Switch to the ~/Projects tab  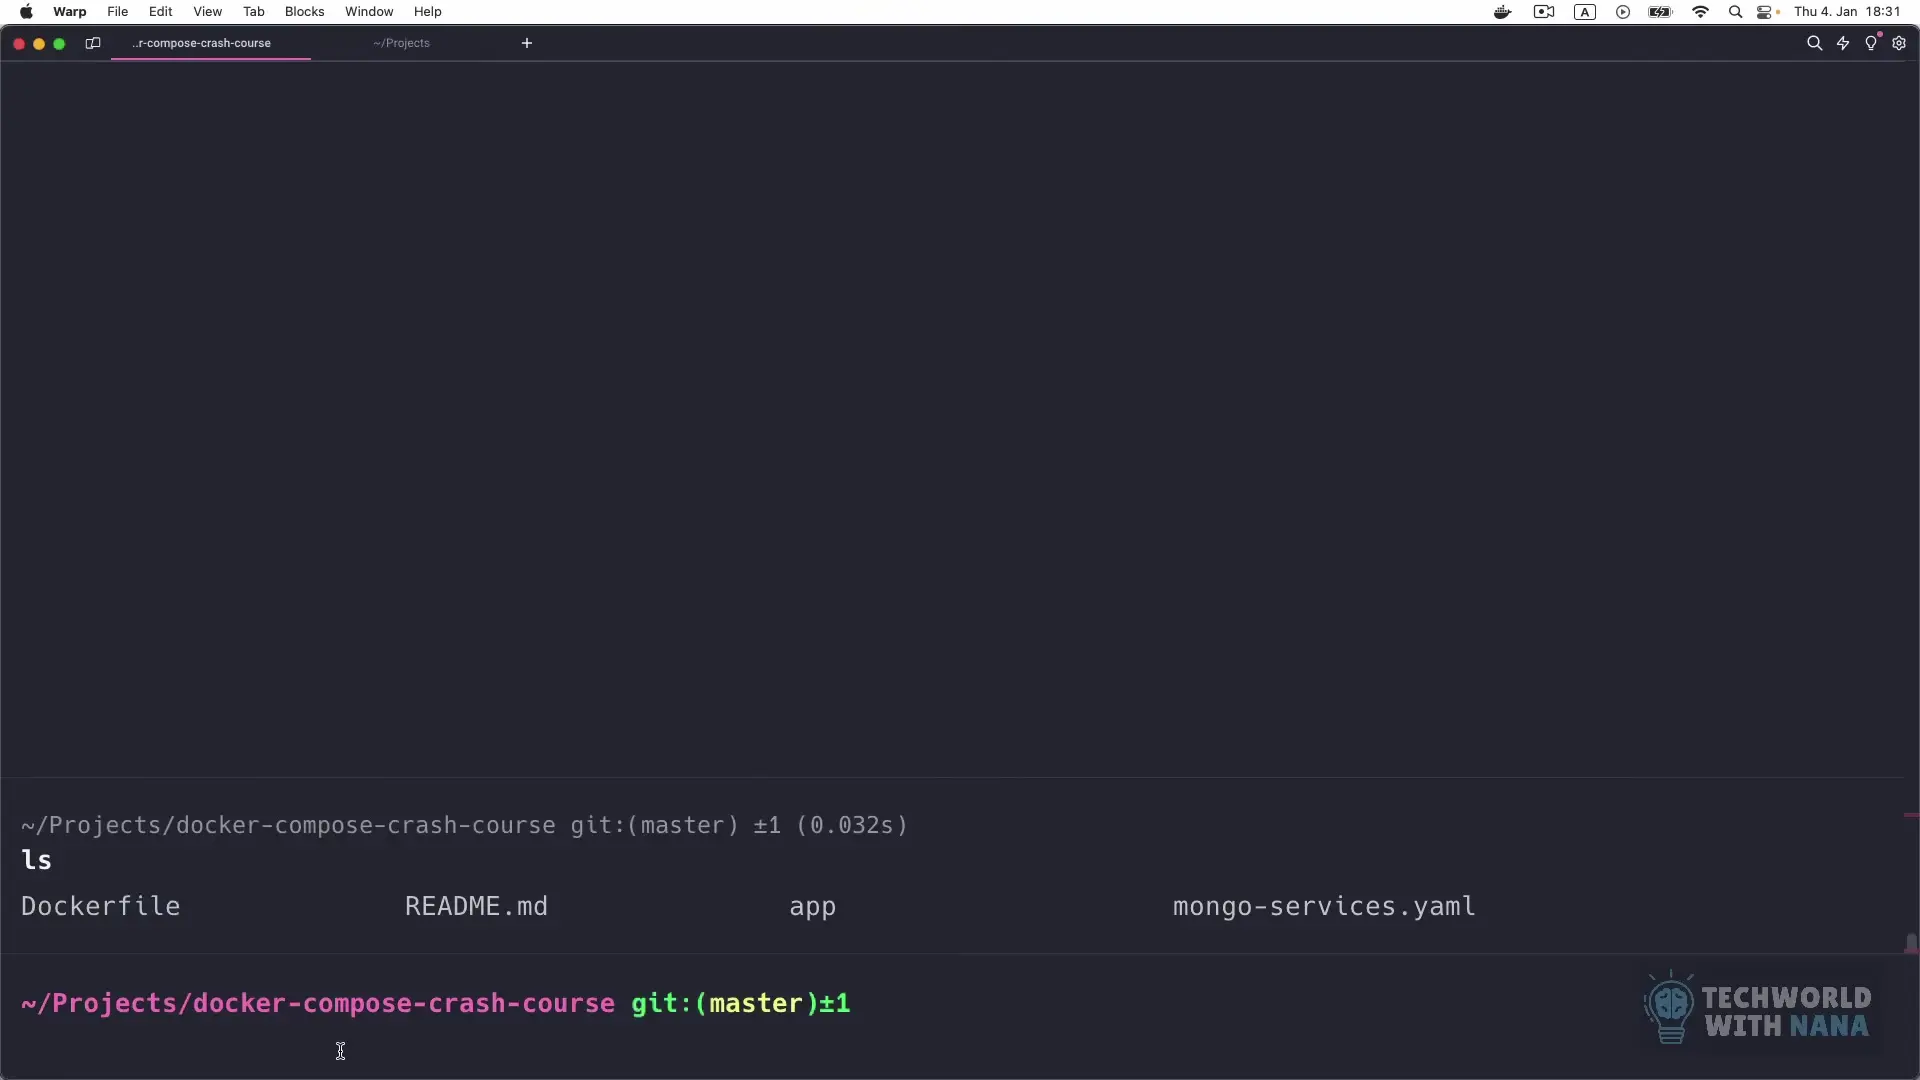pos(402,43)
